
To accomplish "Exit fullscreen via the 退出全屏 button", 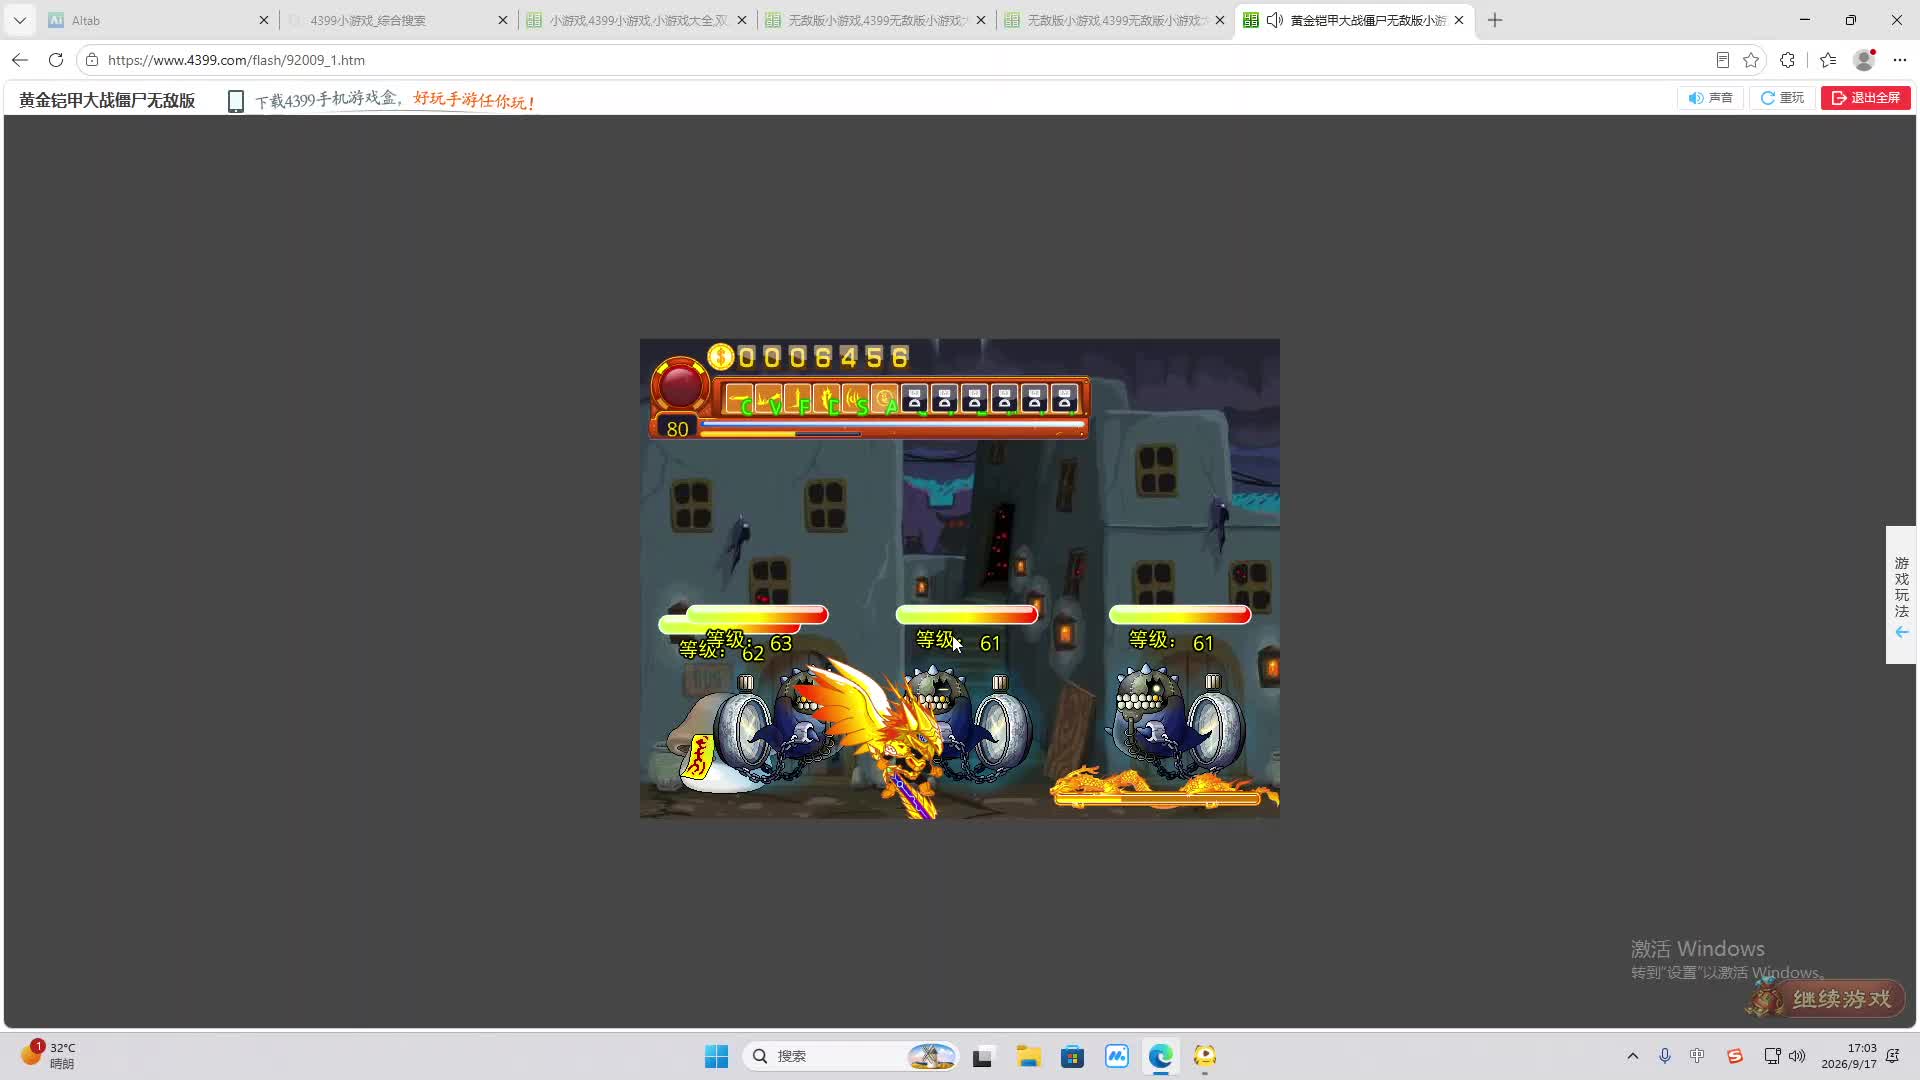I will 1866,98.
